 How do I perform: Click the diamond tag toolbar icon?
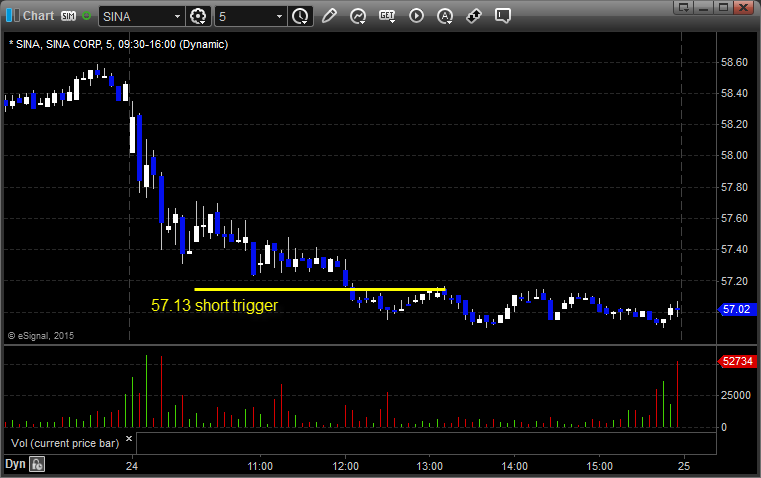pyautogui.click(x=474, y=16)
